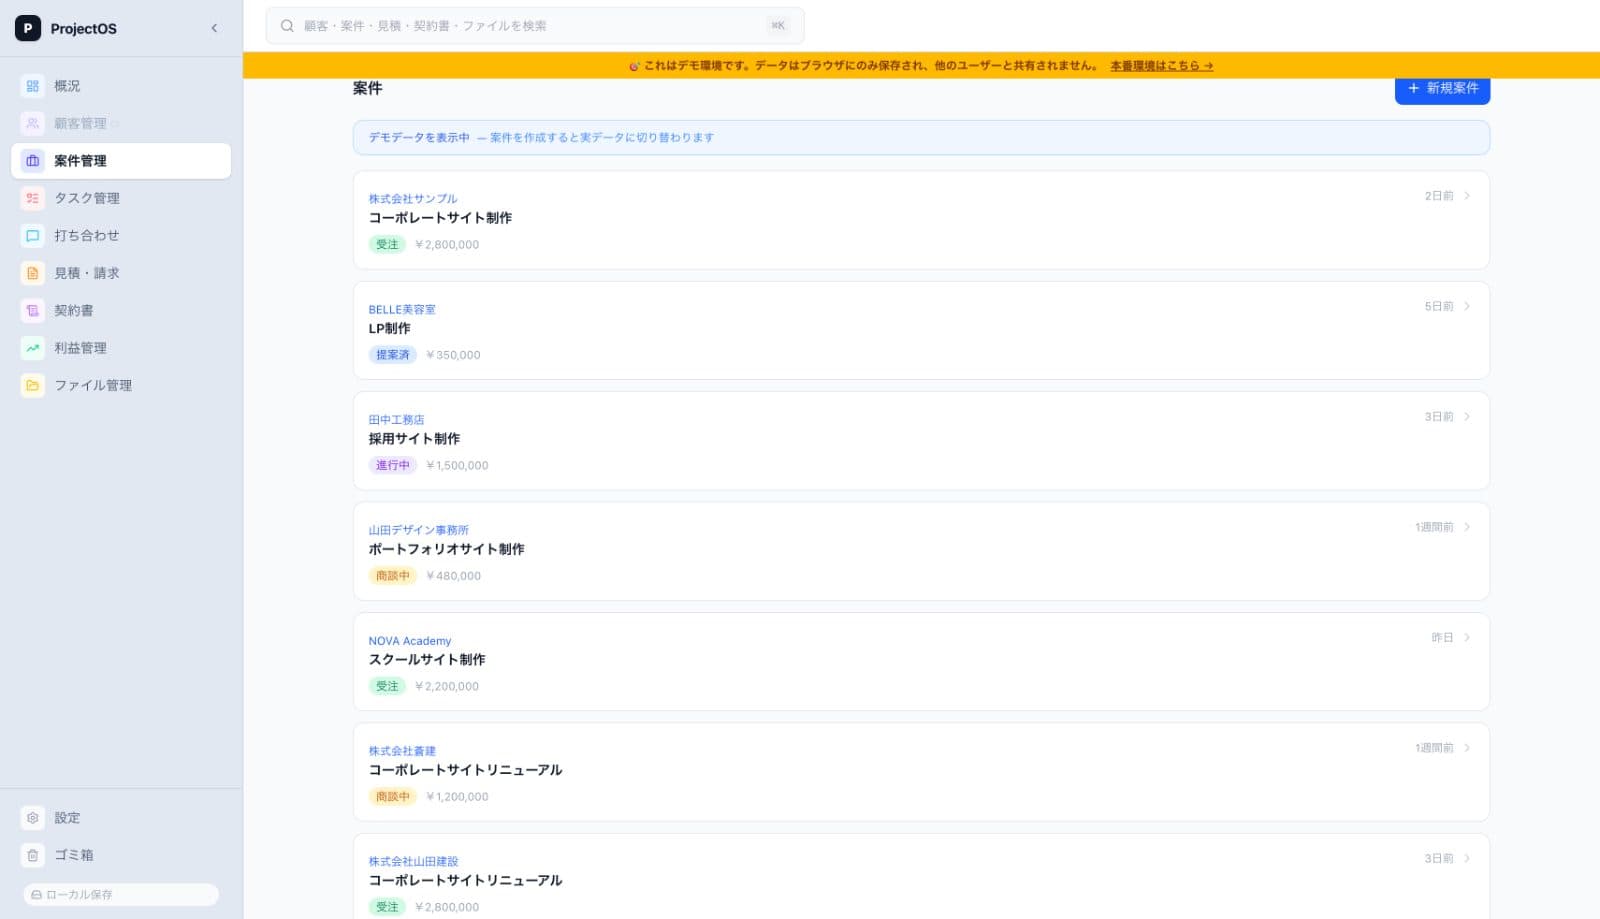Open 契約書 menu entry
The width and height of the screenshot is (1600, 919).
121,311
